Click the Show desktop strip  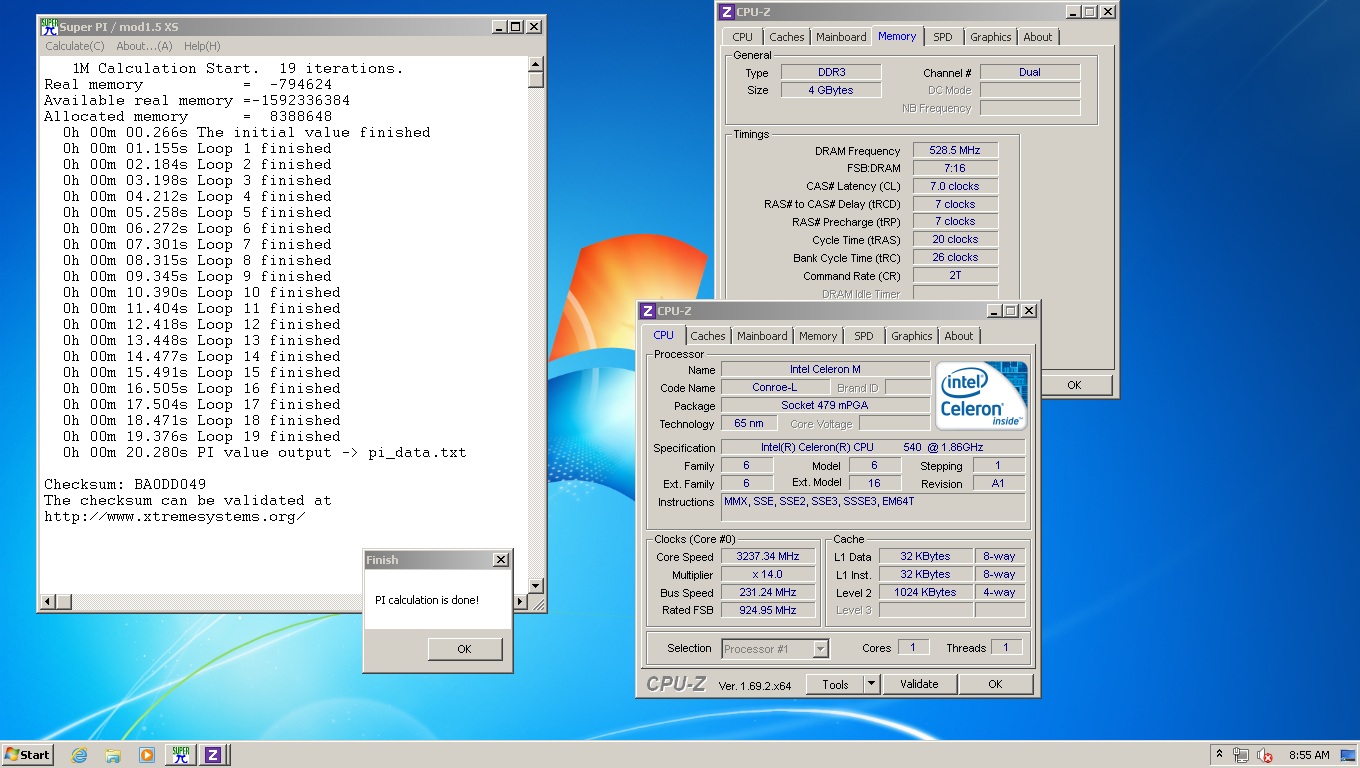1349,755
